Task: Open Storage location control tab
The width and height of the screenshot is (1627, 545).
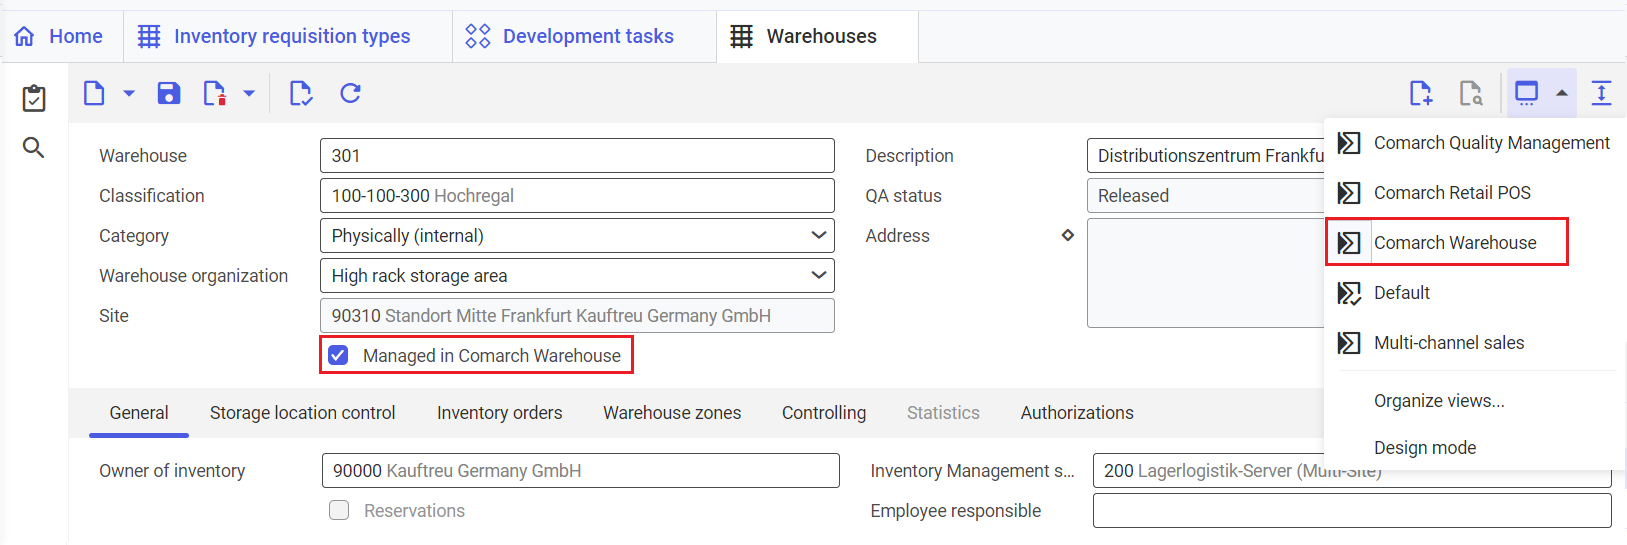Action: click(302, 413)
